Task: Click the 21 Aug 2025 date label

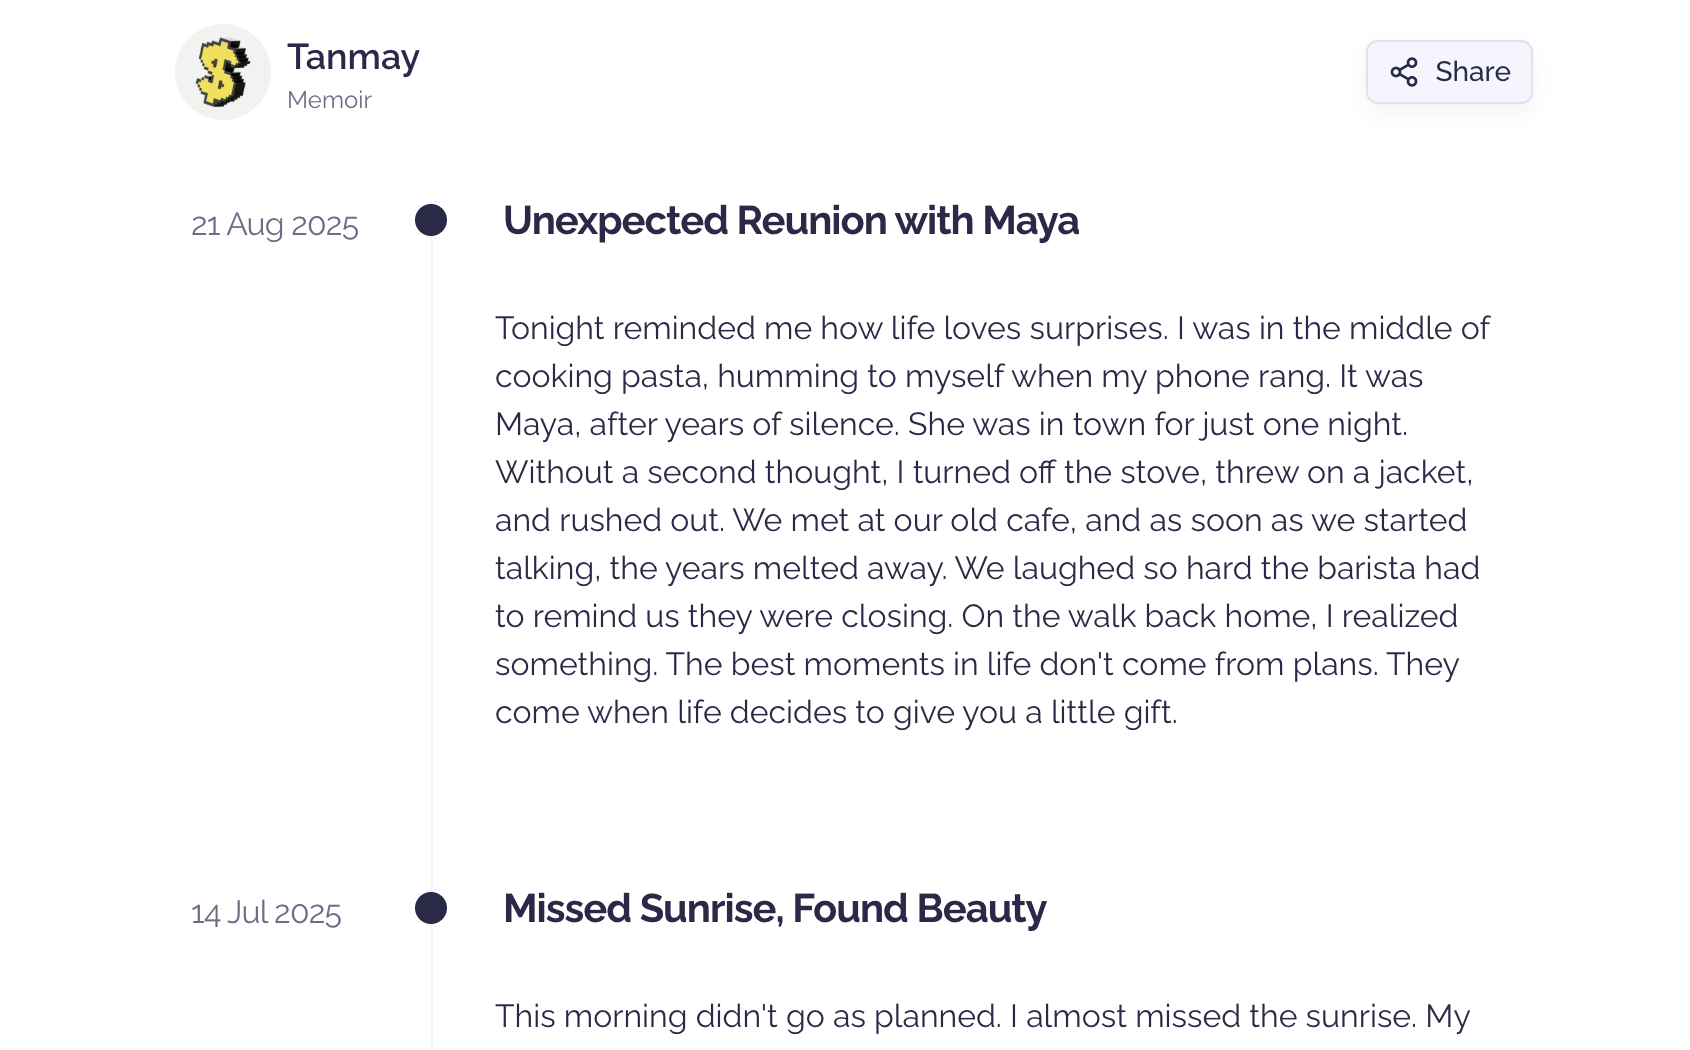Action: 275,225
